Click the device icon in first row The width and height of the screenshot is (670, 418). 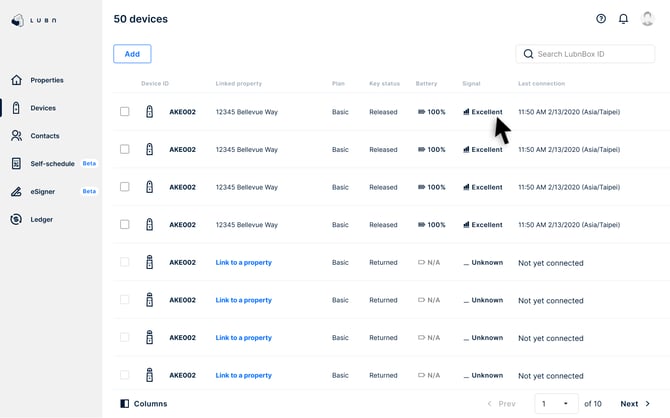pyautogui.click(x=150, y=112)
